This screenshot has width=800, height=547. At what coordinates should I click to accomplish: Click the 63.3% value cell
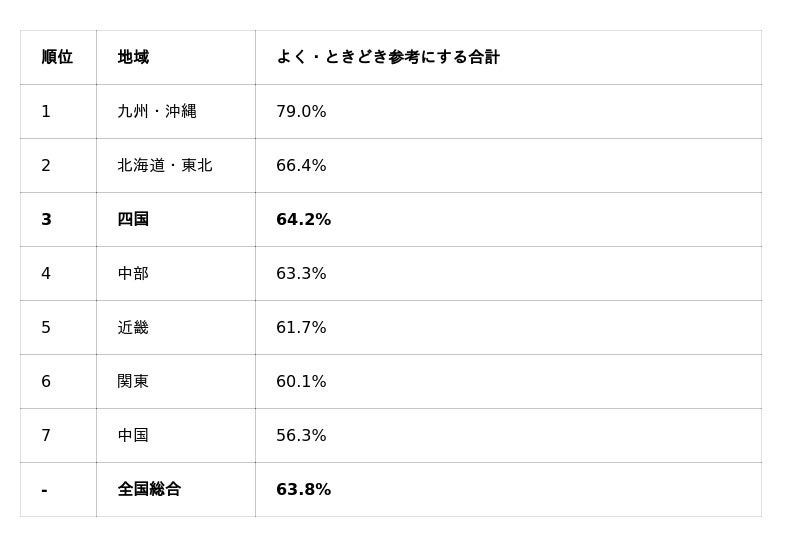[301, 274]
